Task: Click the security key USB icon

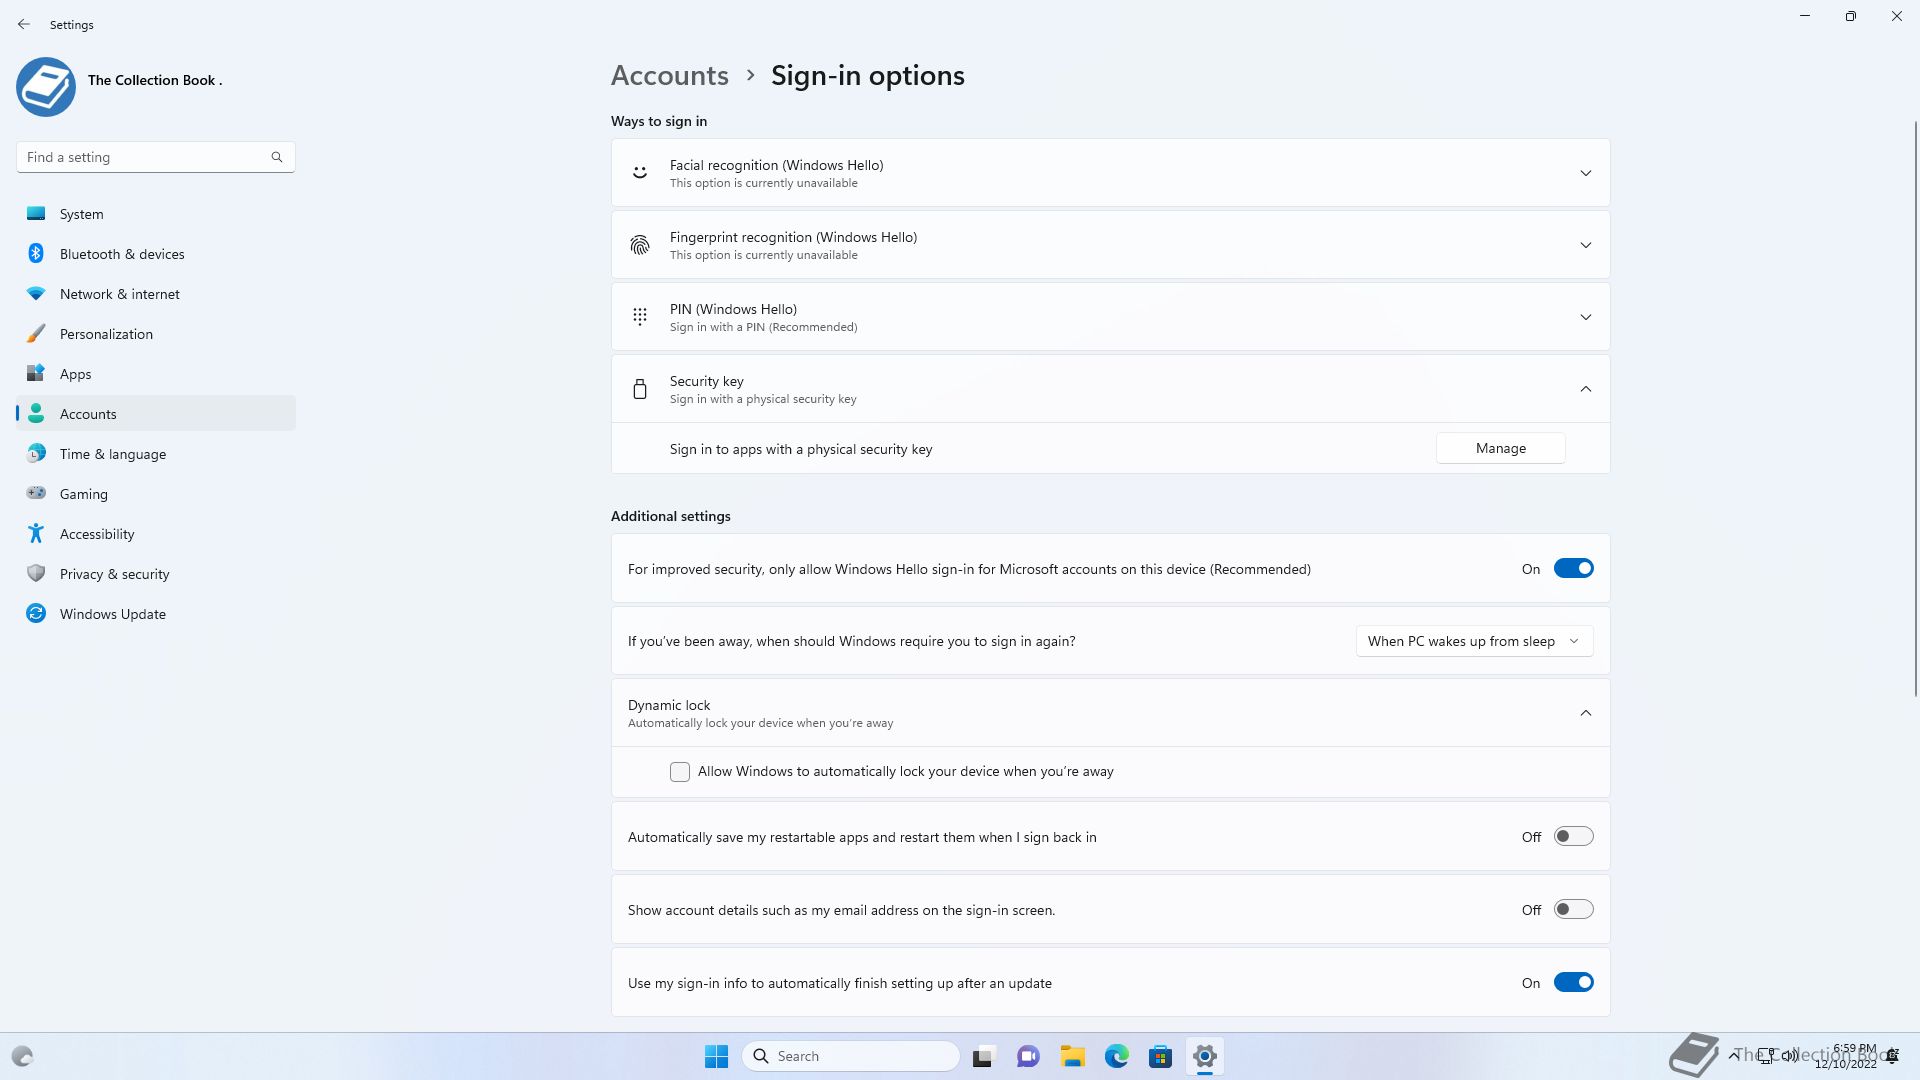Action: point(640,389)
